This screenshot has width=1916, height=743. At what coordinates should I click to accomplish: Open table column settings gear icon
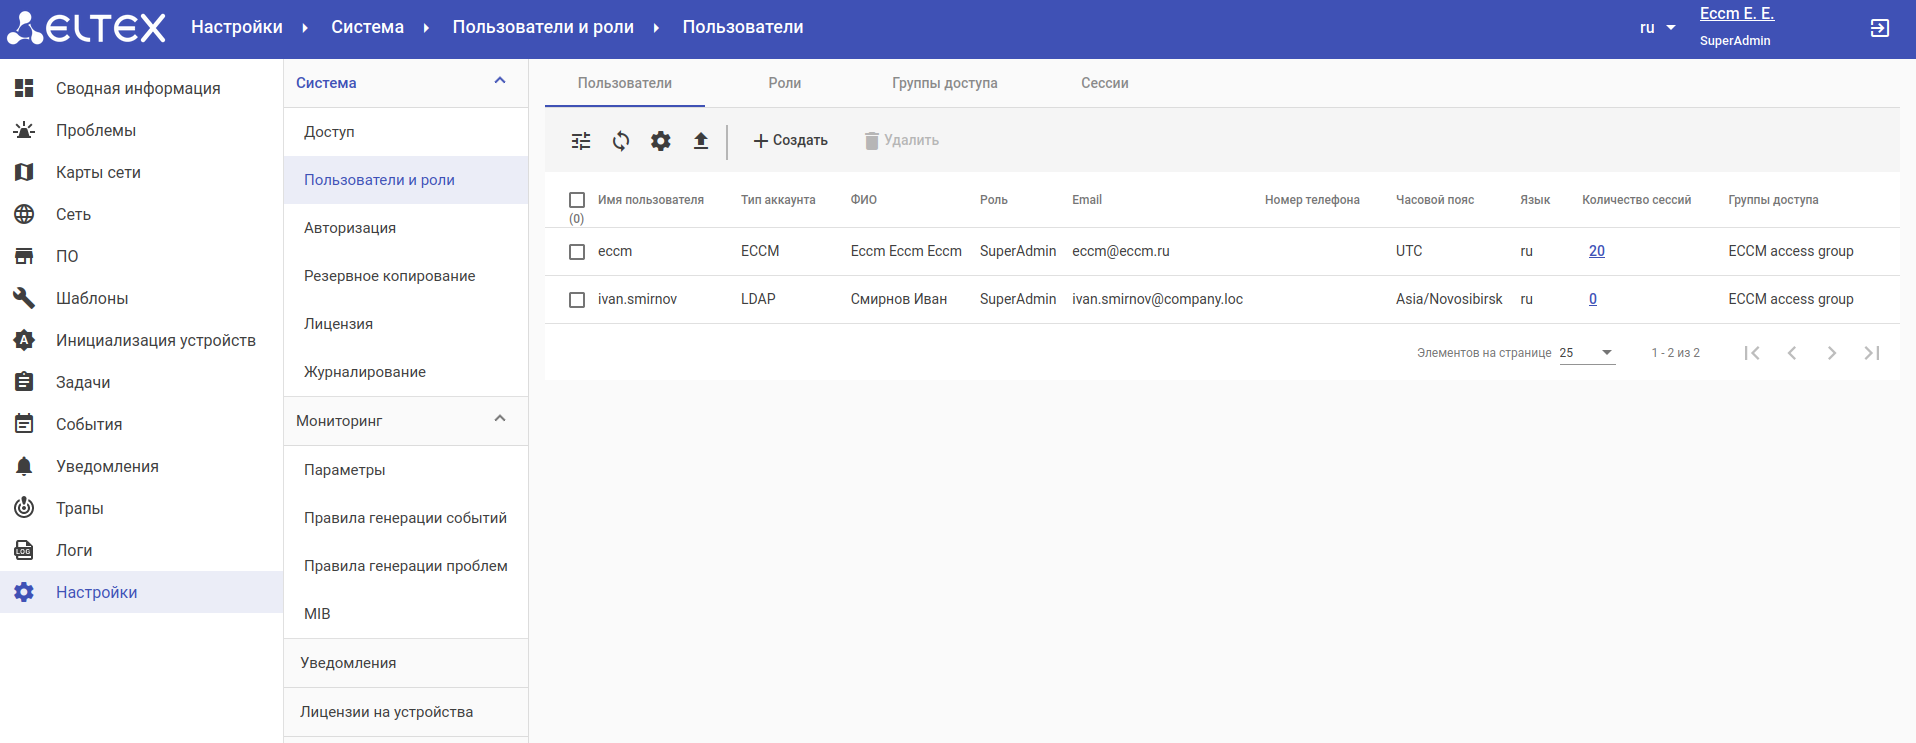661,141
